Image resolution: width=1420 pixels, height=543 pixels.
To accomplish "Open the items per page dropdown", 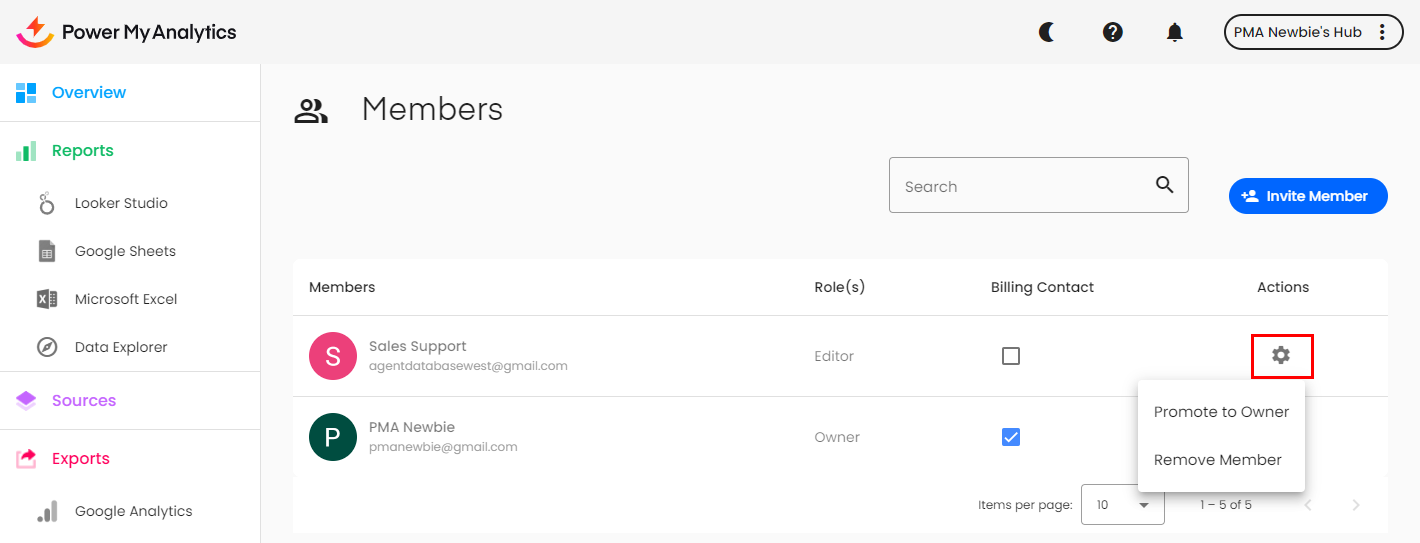I will [1122, 505].
